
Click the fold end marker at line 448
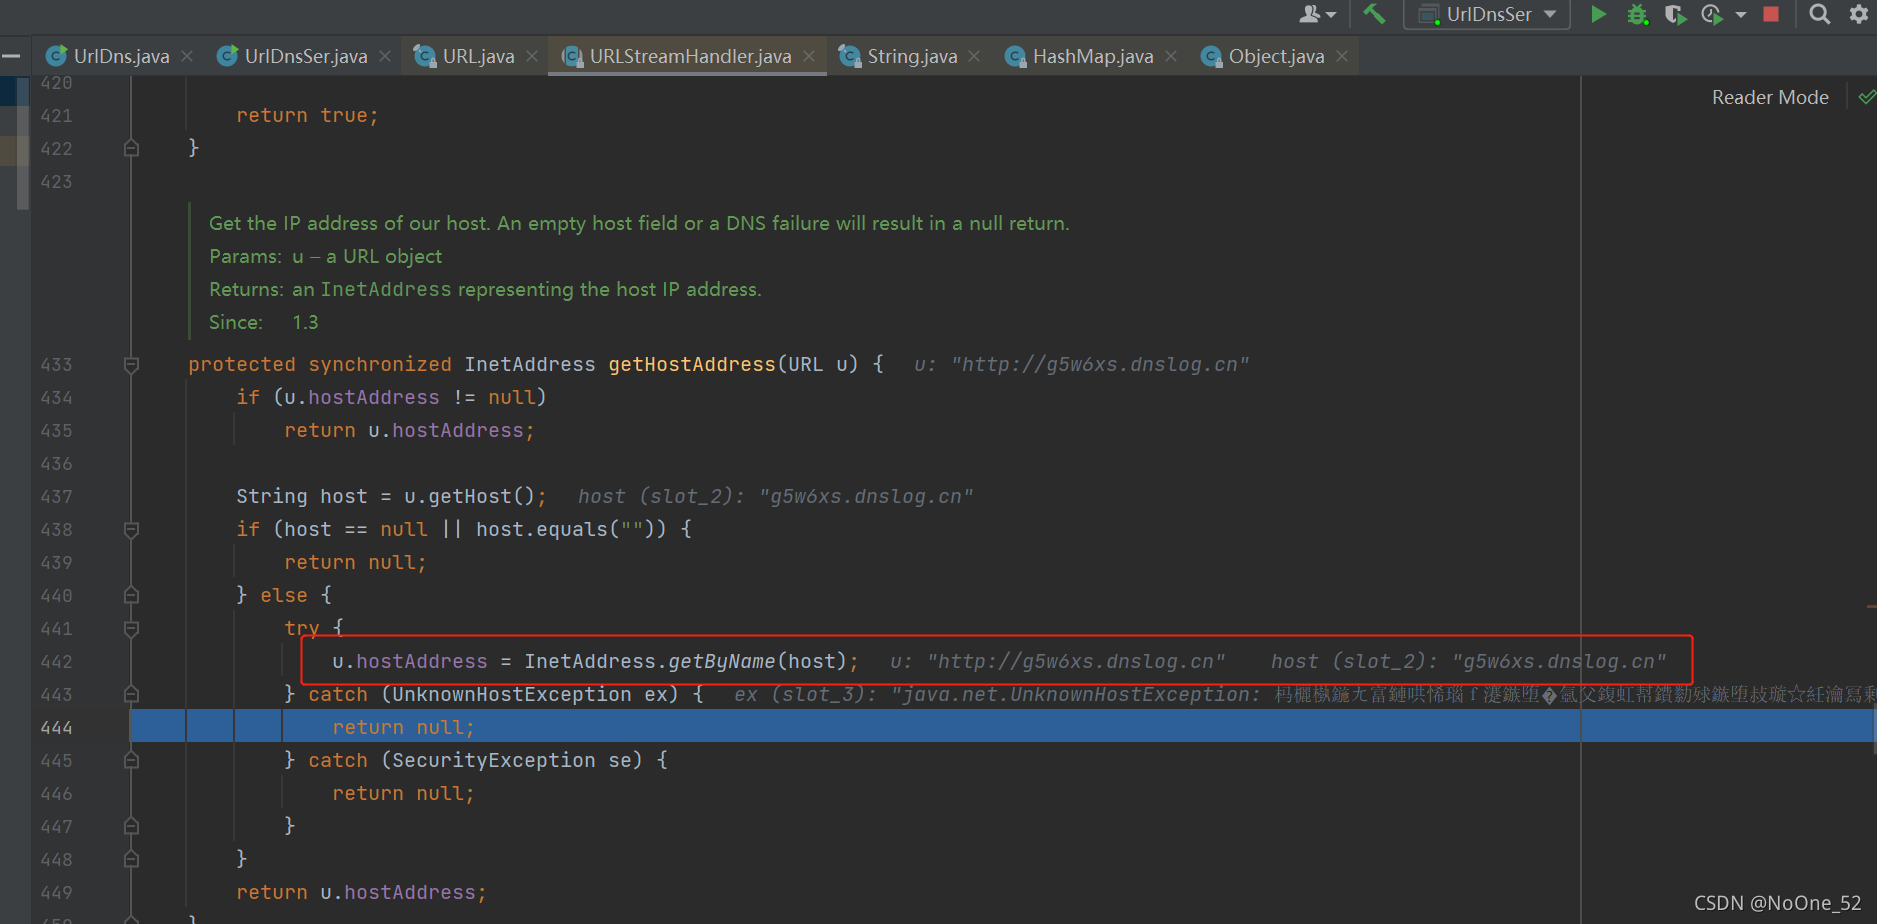[131, 860]
